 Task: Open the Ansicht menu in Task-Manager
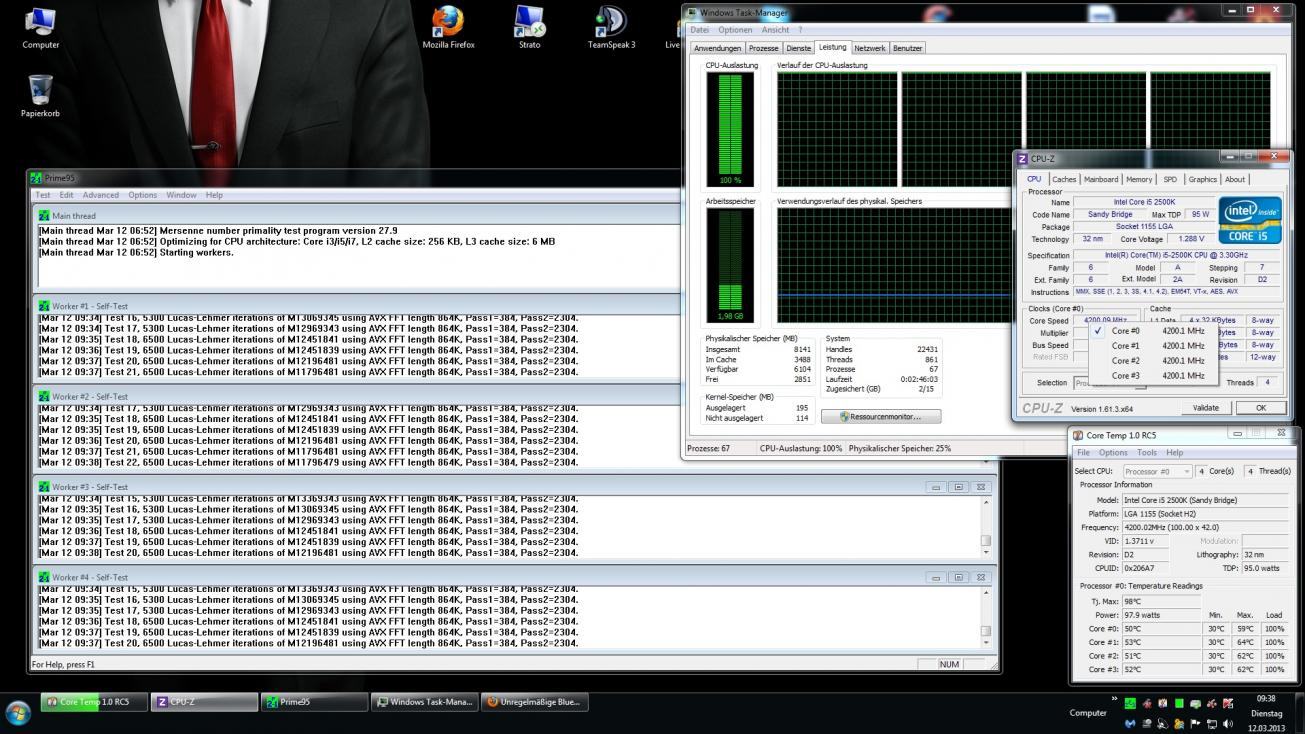tap(775, 30)
